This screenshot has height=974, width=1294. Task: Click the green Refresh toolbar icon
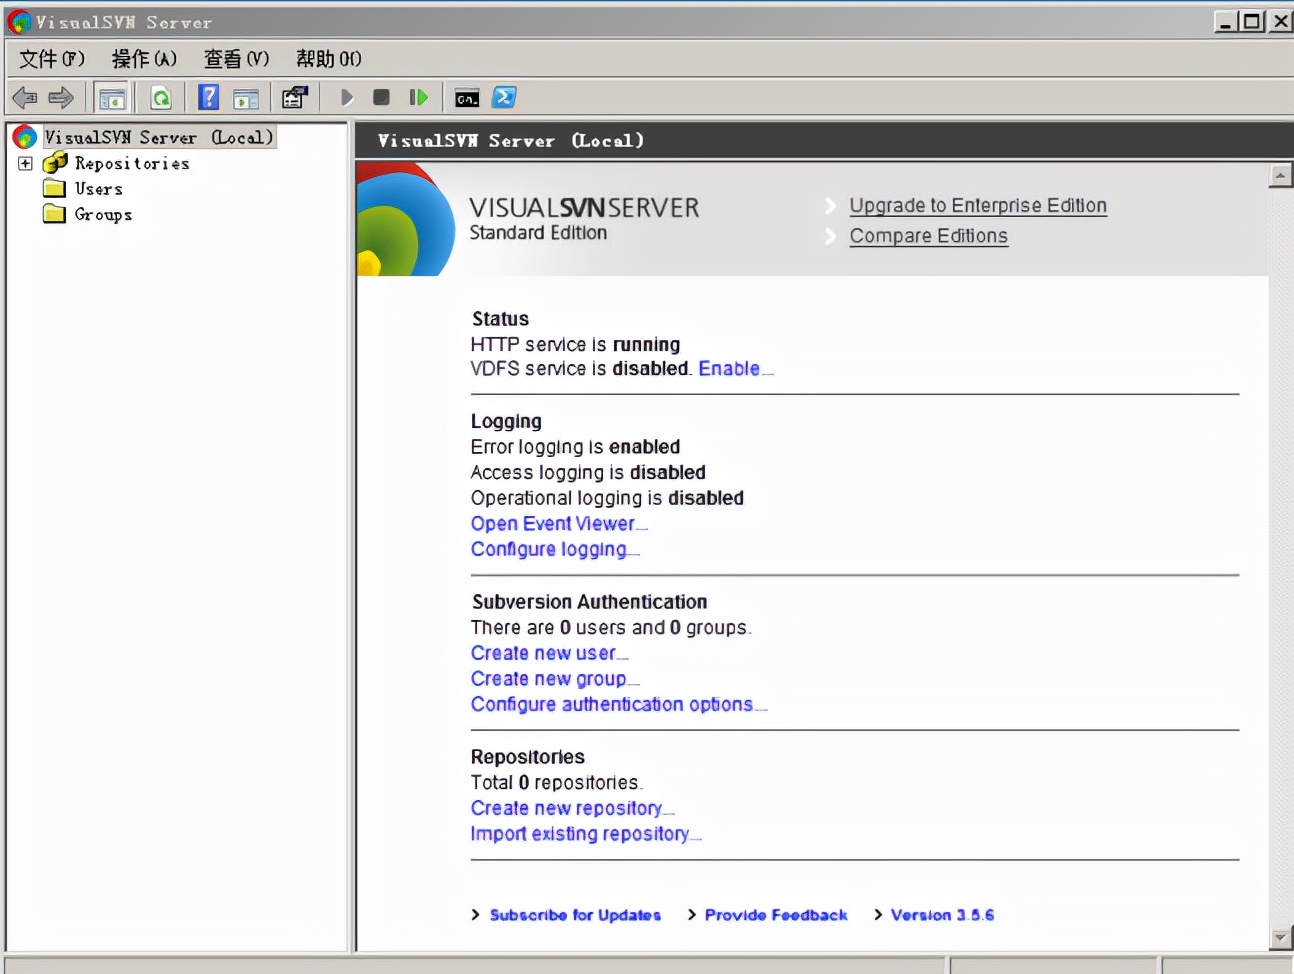(161, 98)
